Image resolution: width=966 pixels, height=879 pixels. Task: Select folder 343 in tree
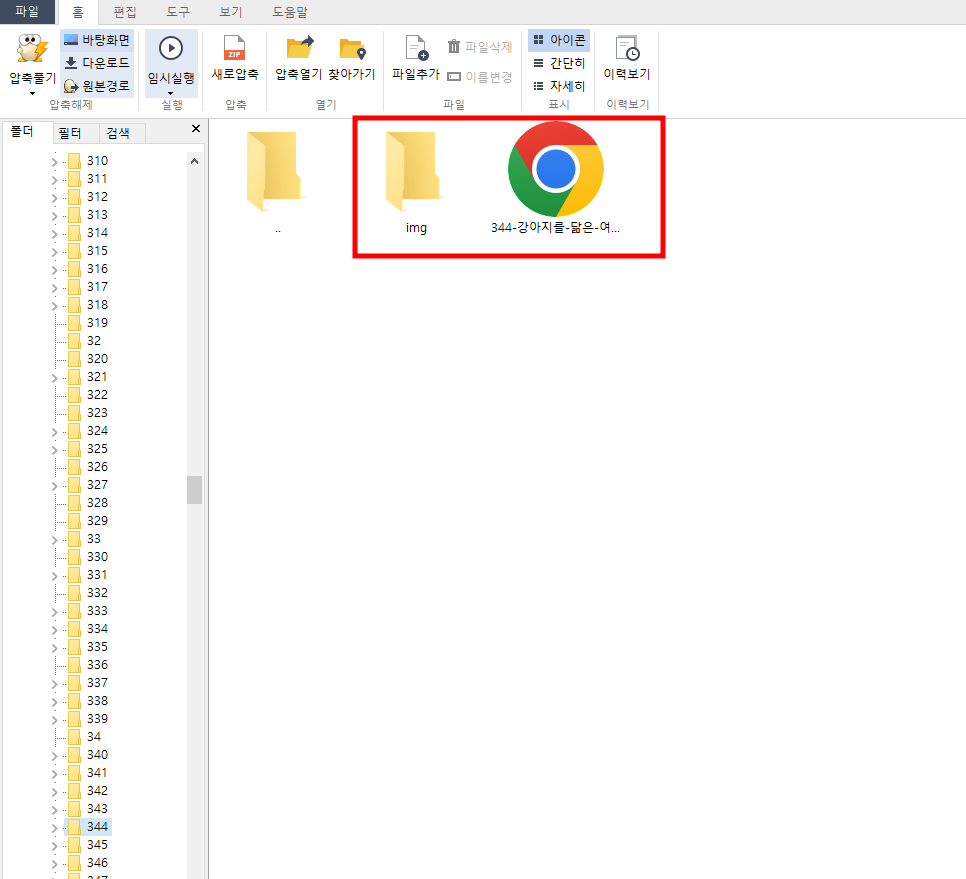(x=97, y=809)
